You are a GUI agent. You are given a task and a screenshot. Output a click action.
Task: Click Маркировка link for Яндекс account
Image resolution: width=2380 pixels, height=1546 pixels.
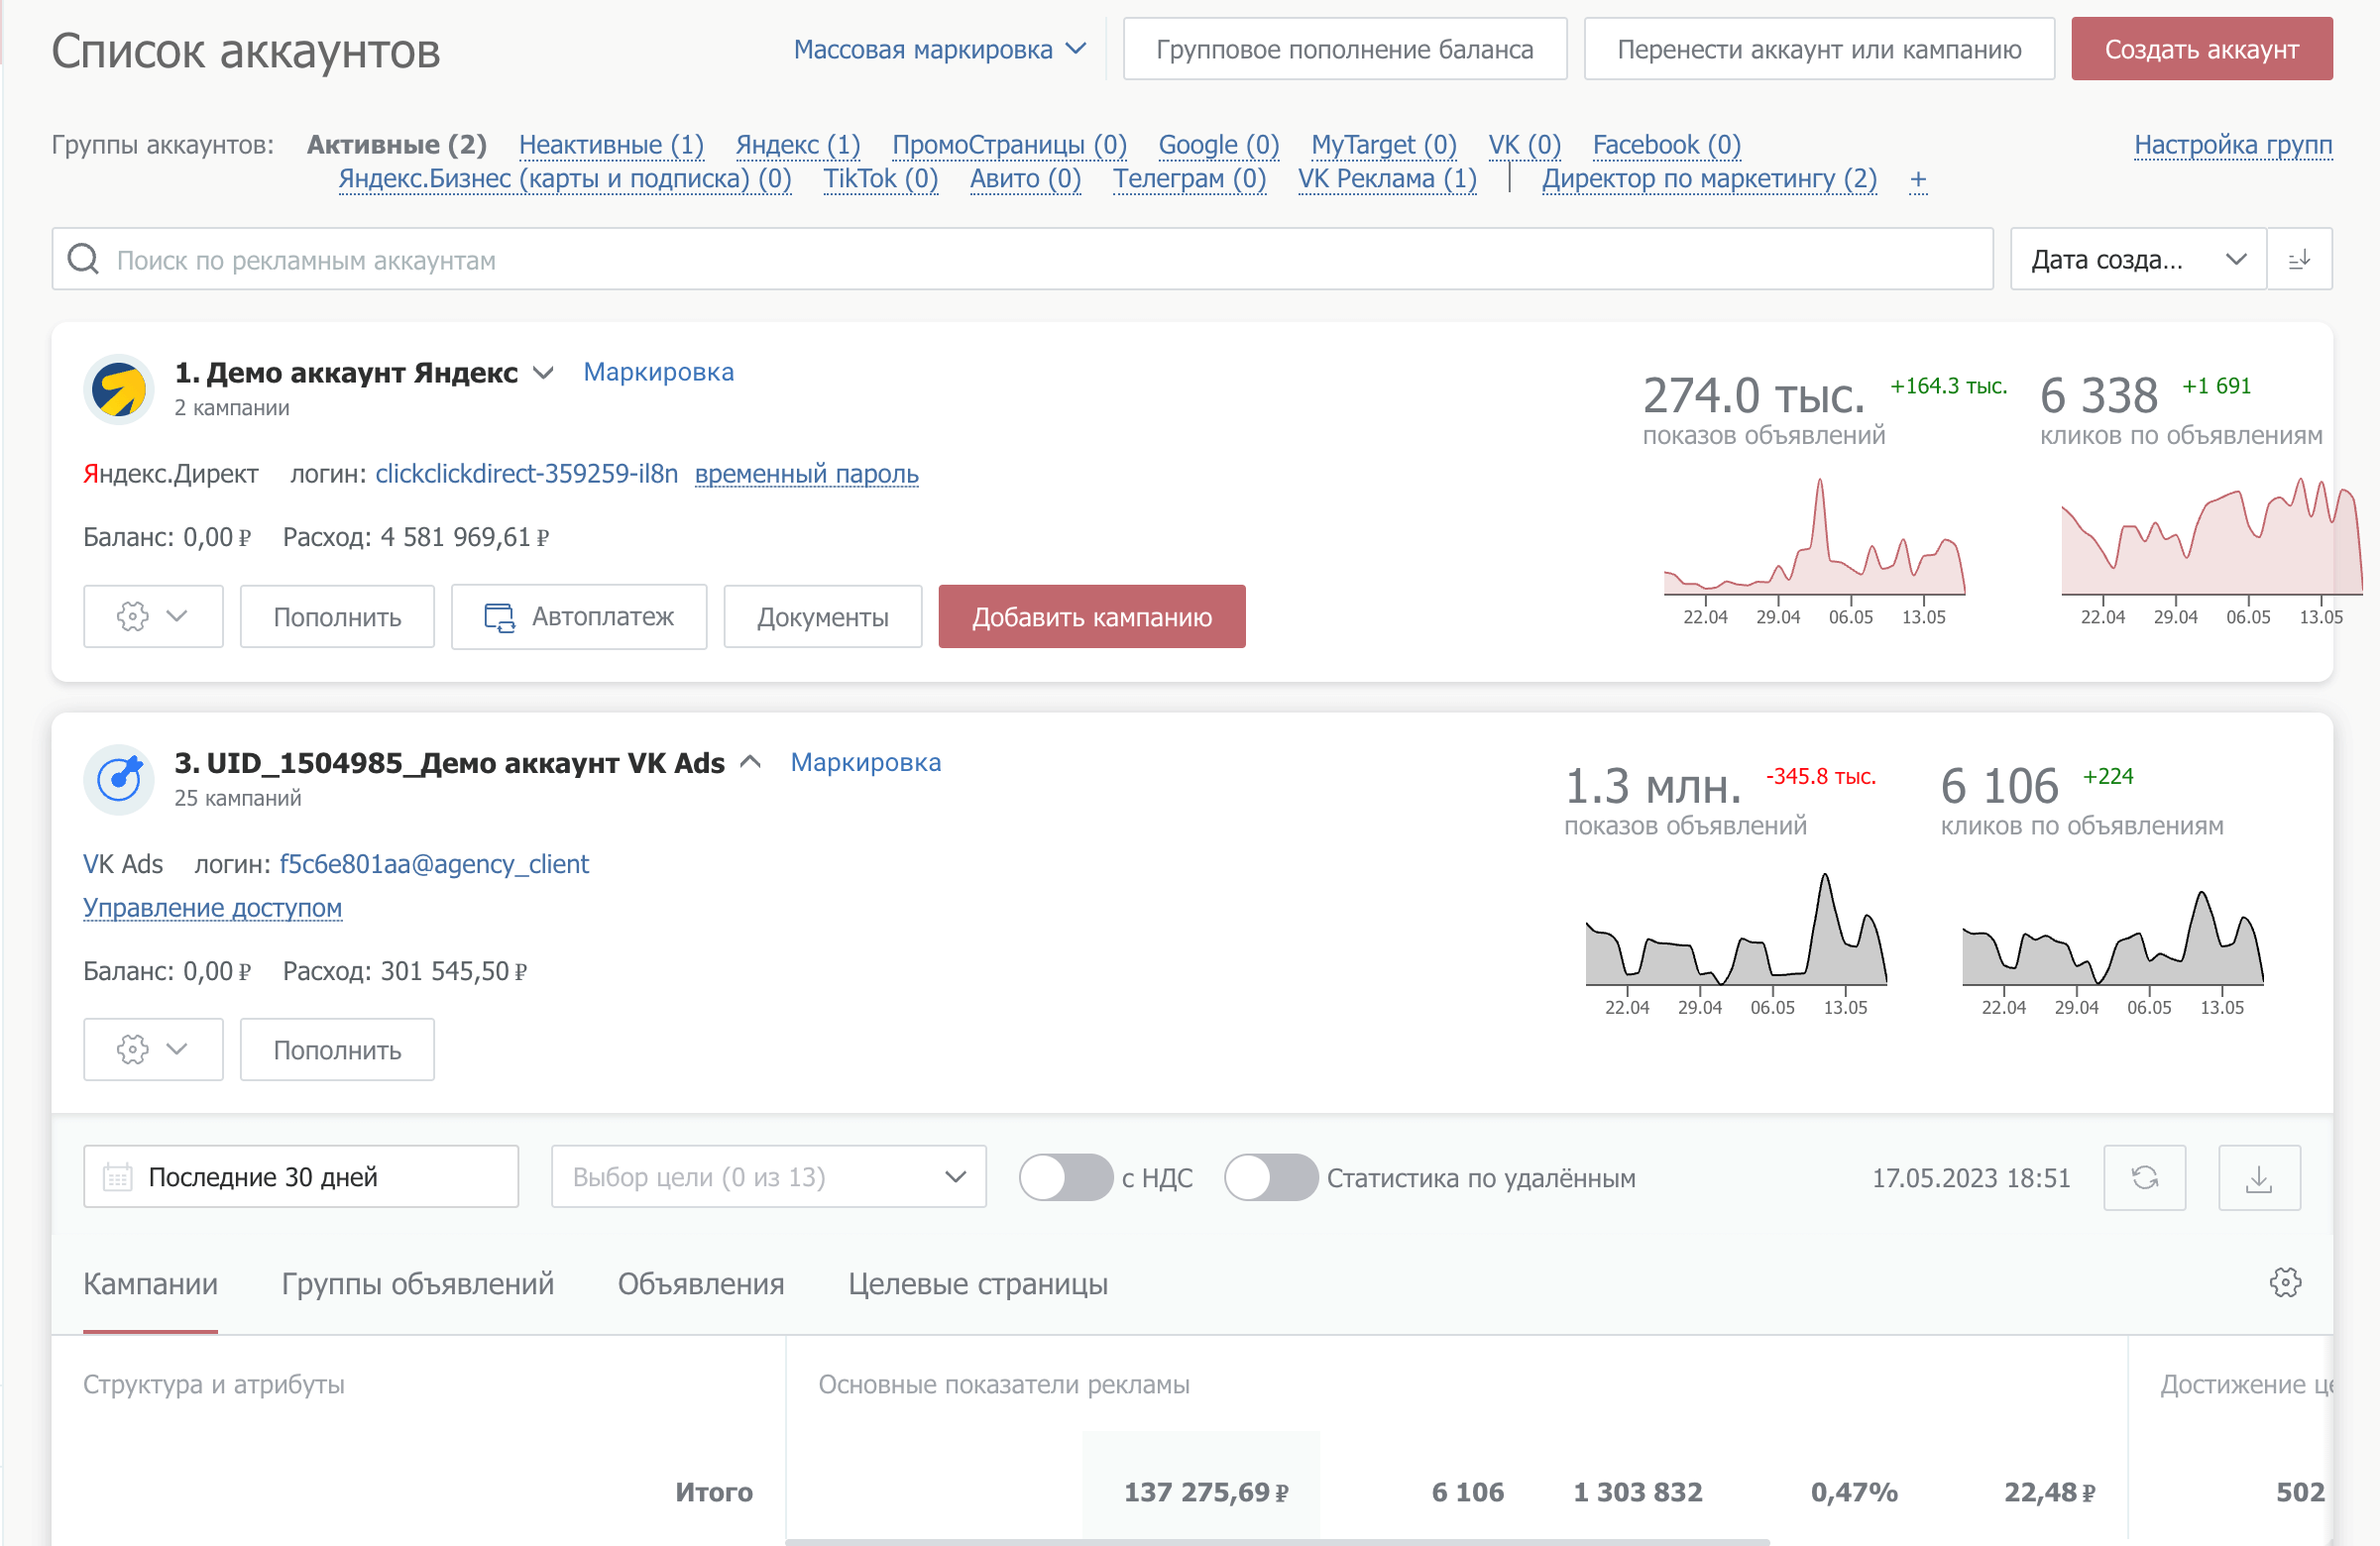coord(658,372)
